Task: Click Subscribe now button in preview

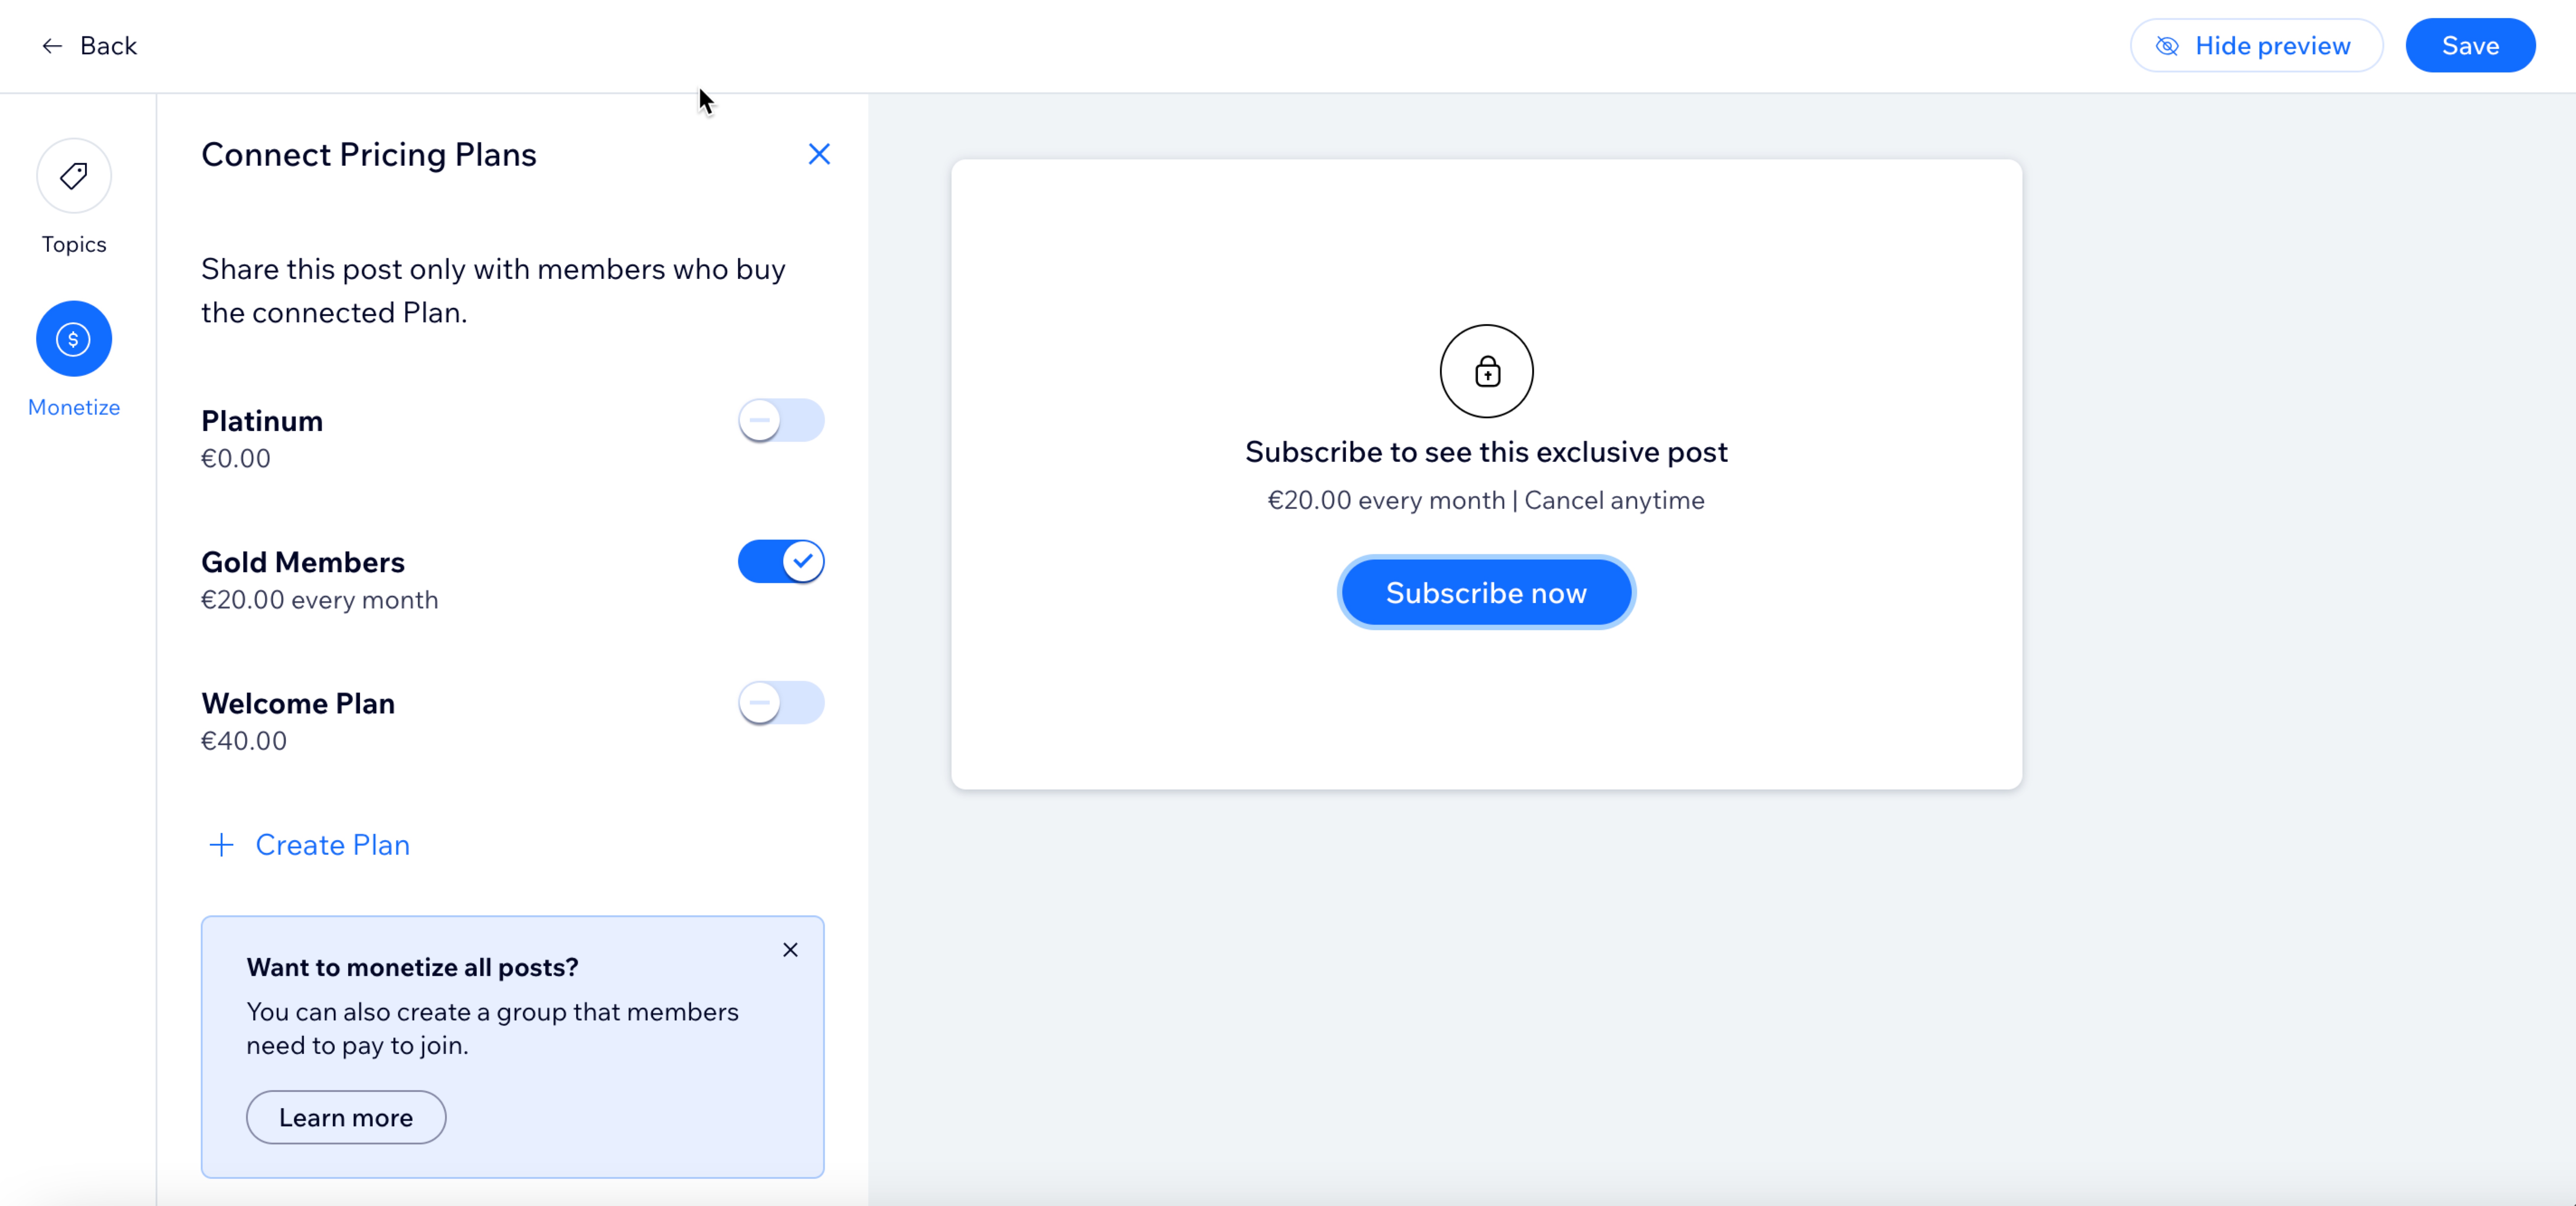Action: (1487, 591)
